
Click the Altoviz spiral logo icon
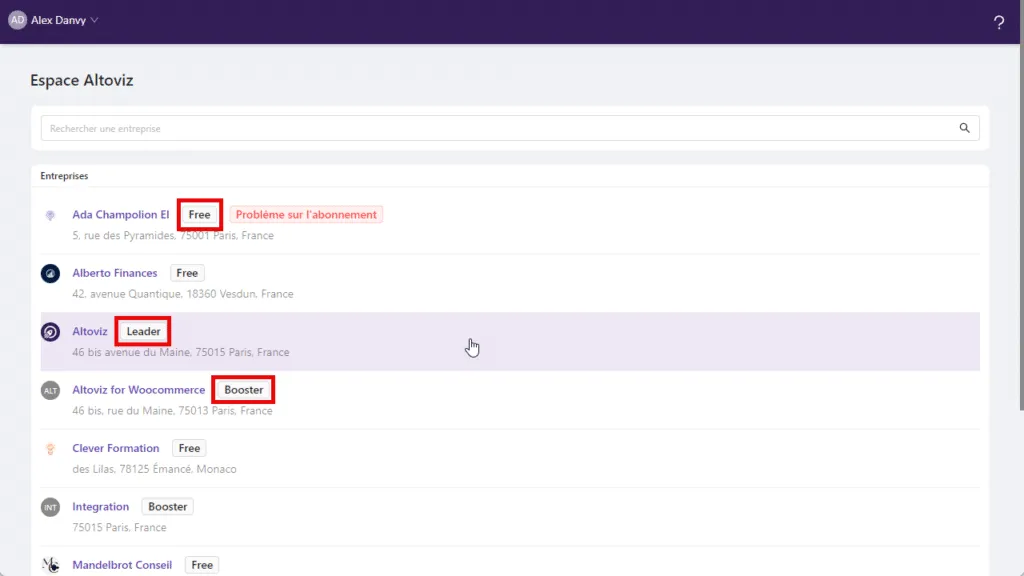tap(50, 332)
